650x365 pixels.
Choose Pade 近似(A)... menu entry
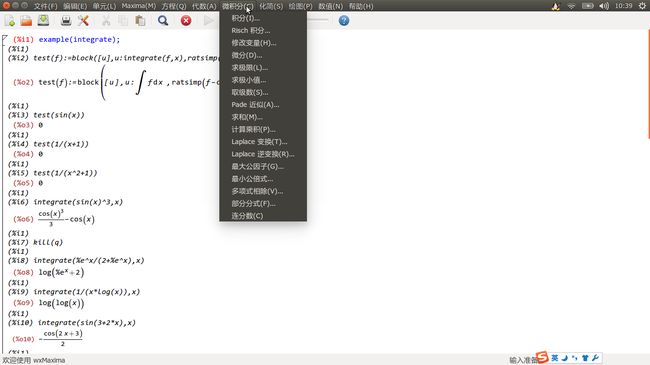click(x=263, y=105)
